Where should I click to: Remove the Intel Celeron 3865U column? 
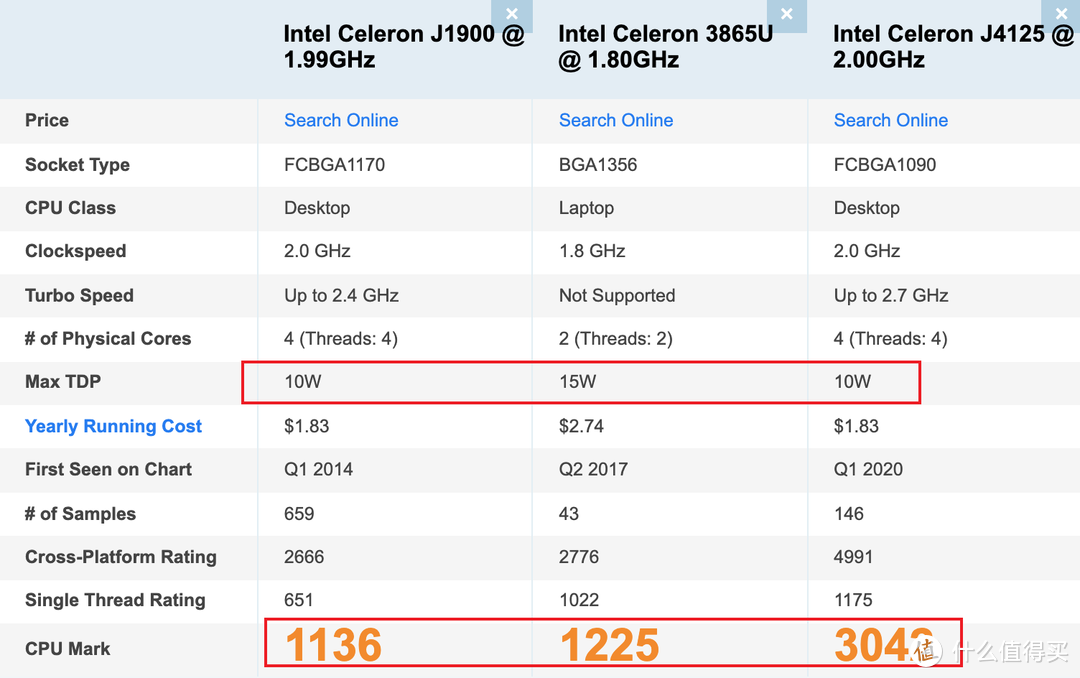pyautogui.click(x=787, y=15)
